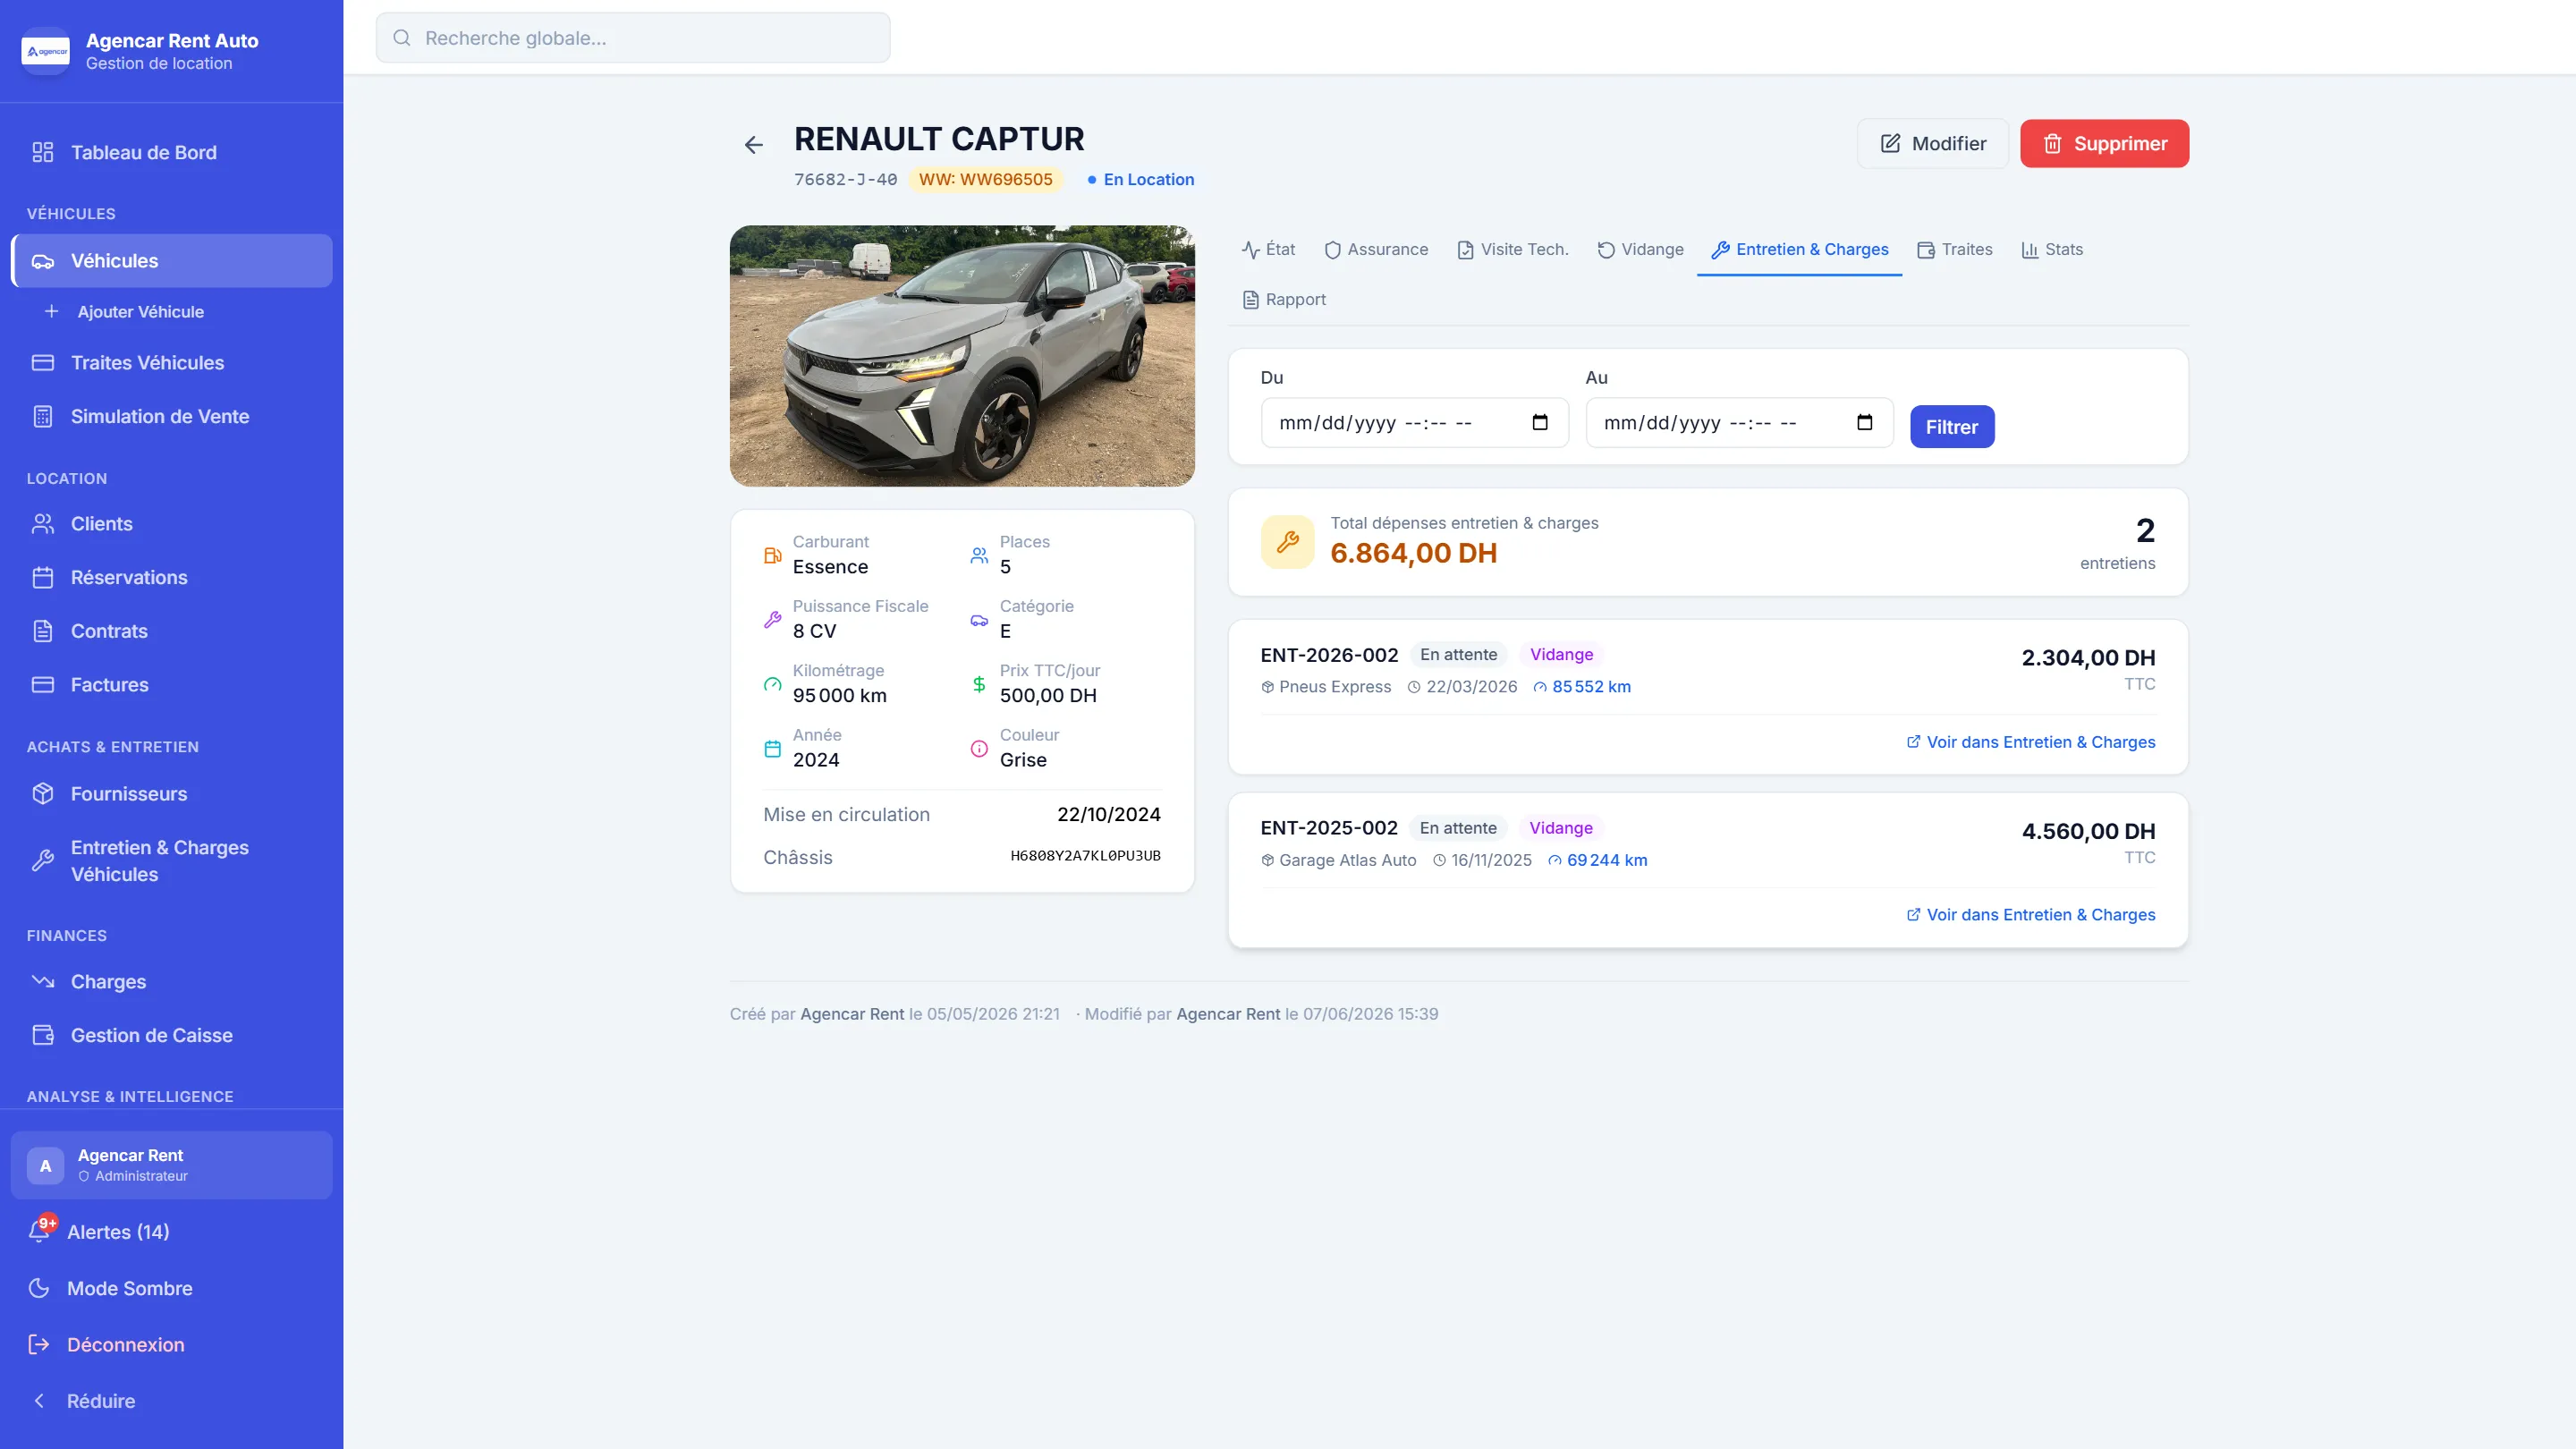Click the calculator icon beside Simulation de Vente
This screenshot has width=2576, height=1449.
[42, 416]
